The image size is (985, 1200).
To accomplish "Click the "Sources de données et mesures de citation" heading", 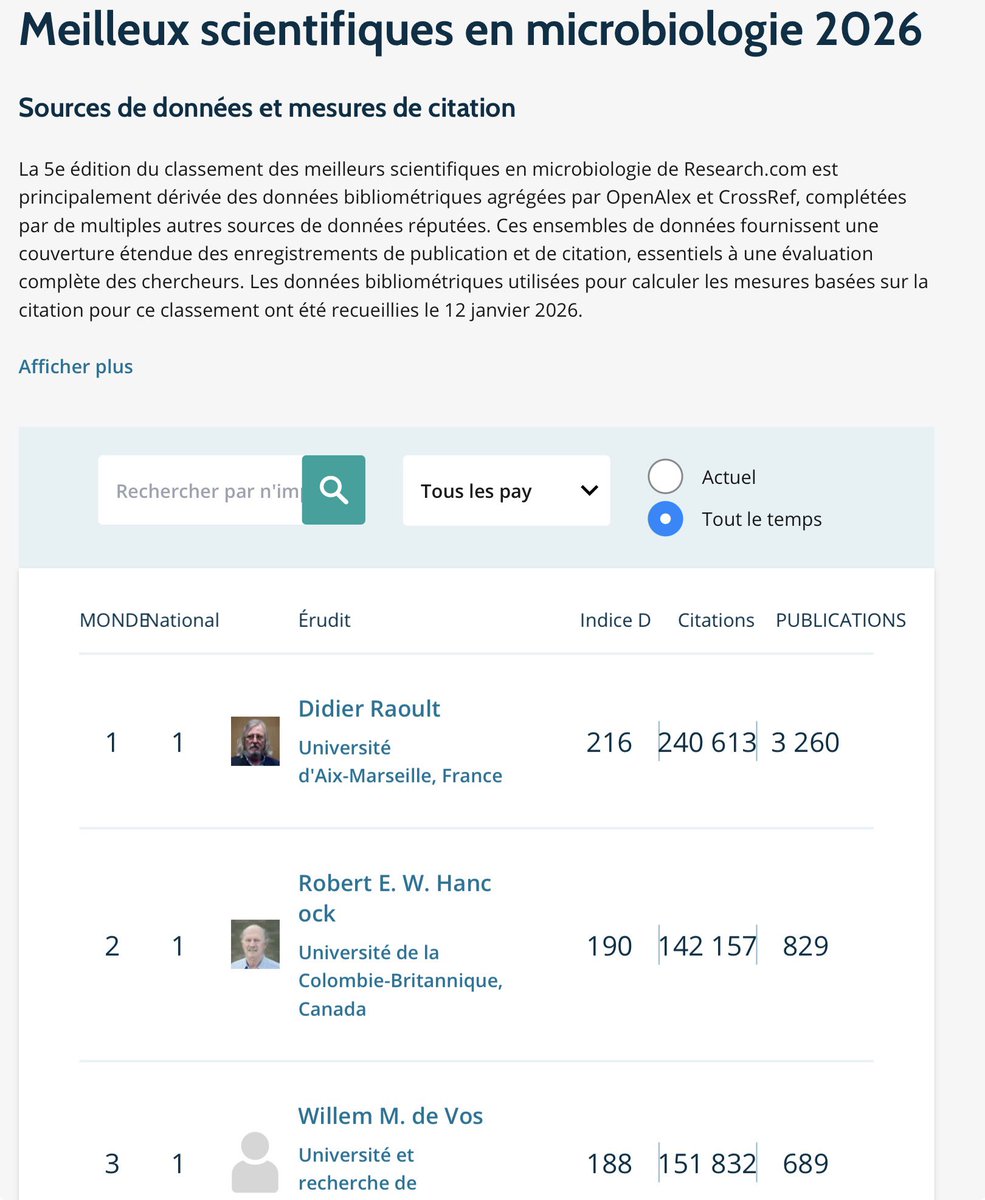I will (267, 108).
